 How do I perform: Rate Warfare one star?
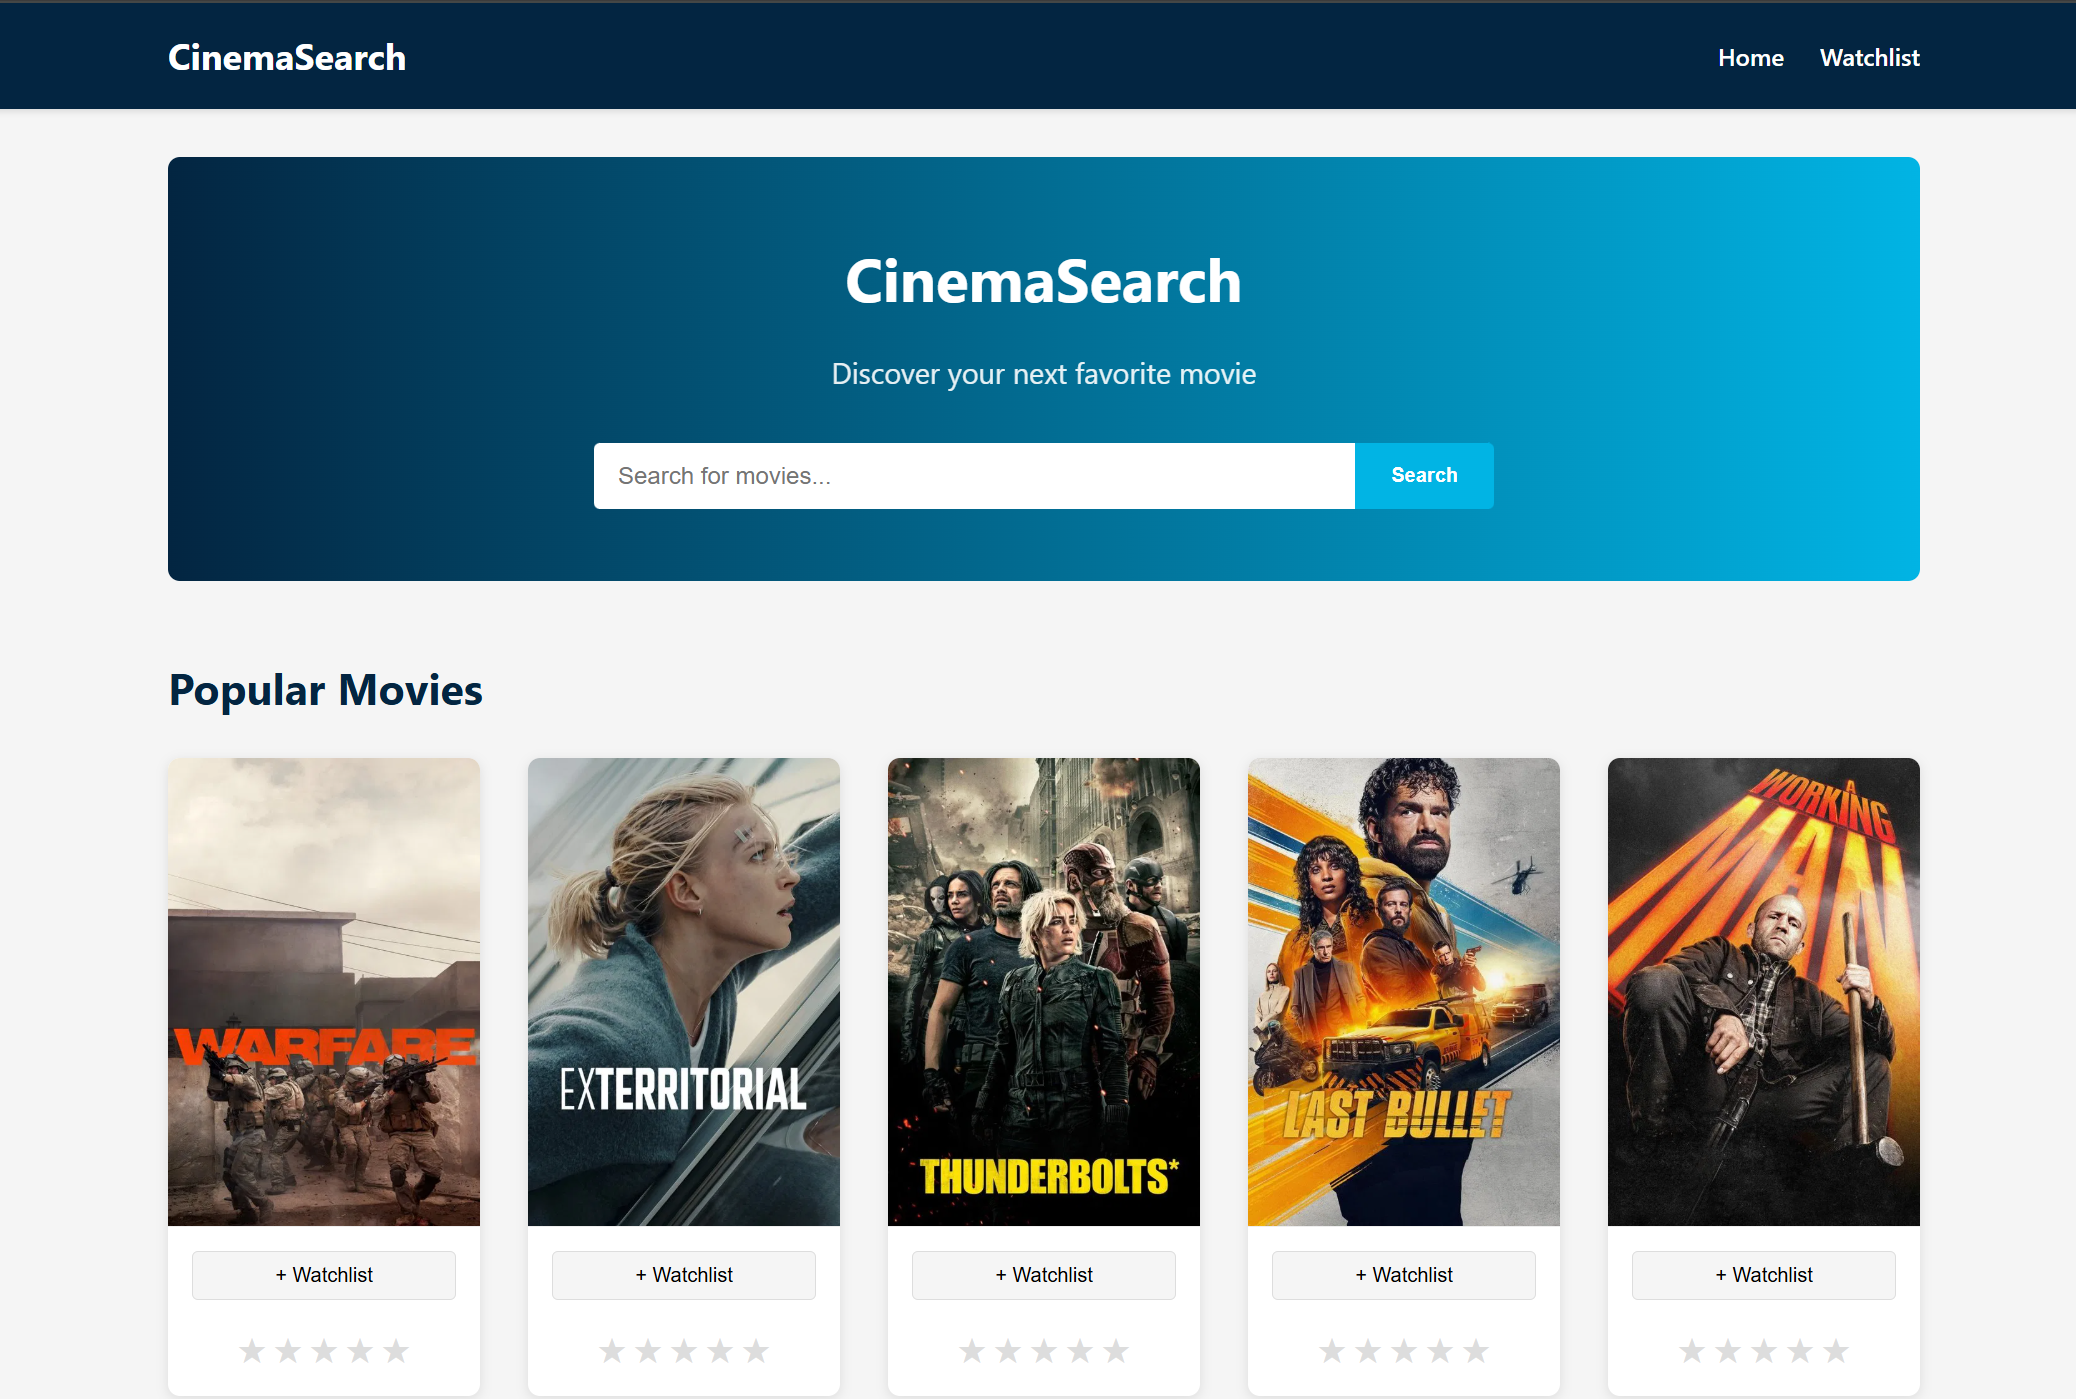click(252, 1351)
